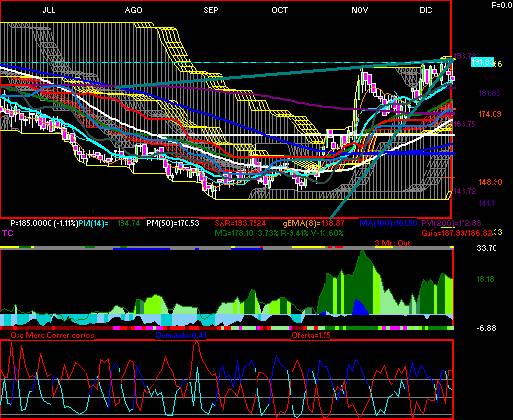Click the P=185.0000 price readout
The width and height of the screenshot is (513, 420).
[31, 223]
